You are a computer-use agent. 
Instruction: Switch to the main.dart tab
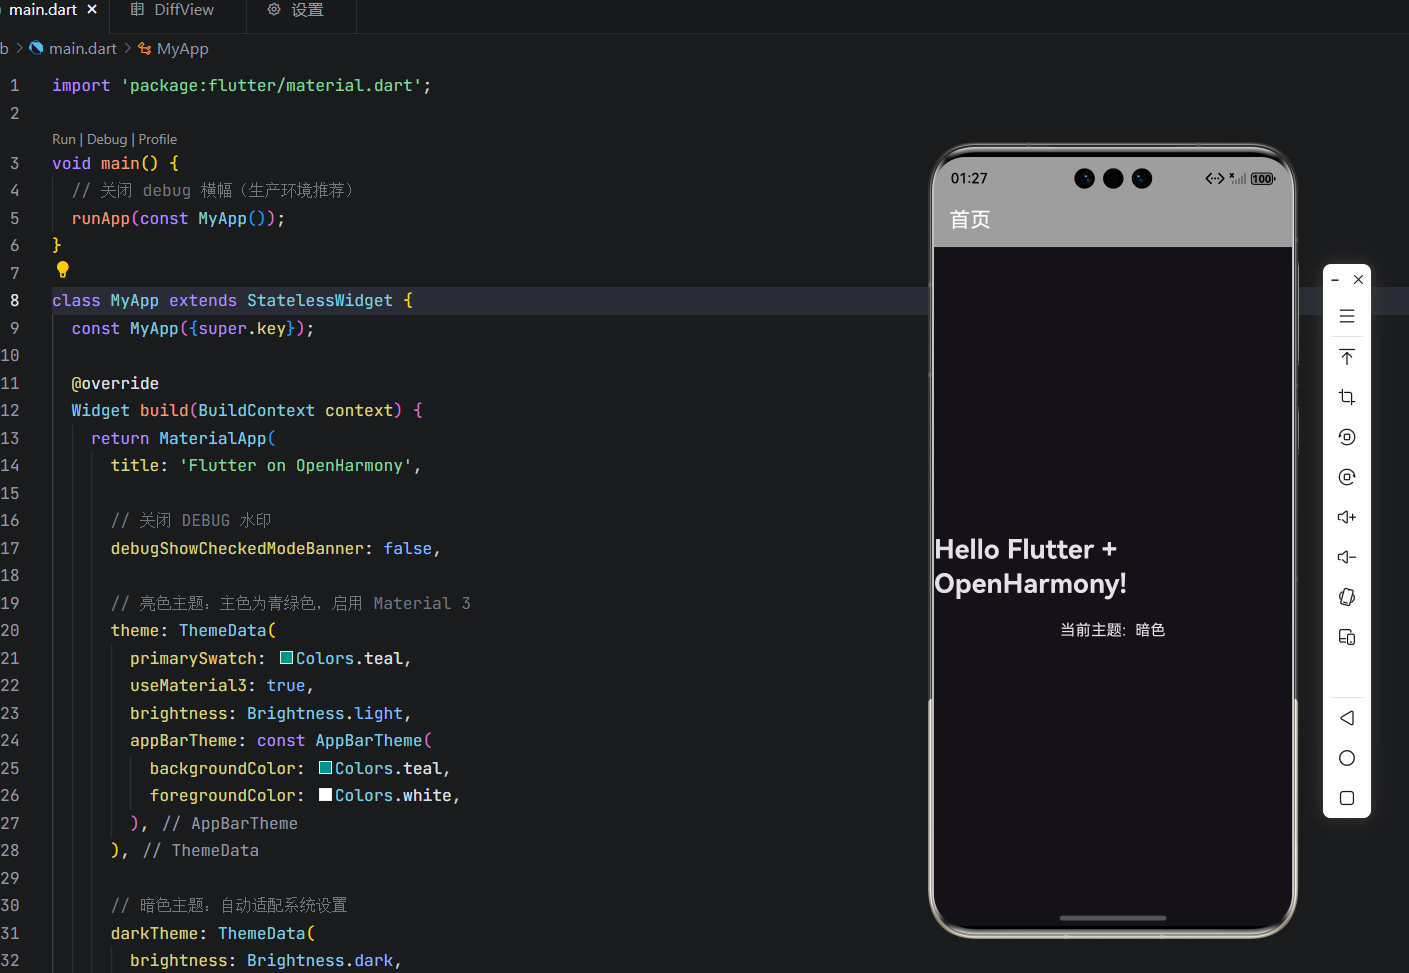point(43,9)
